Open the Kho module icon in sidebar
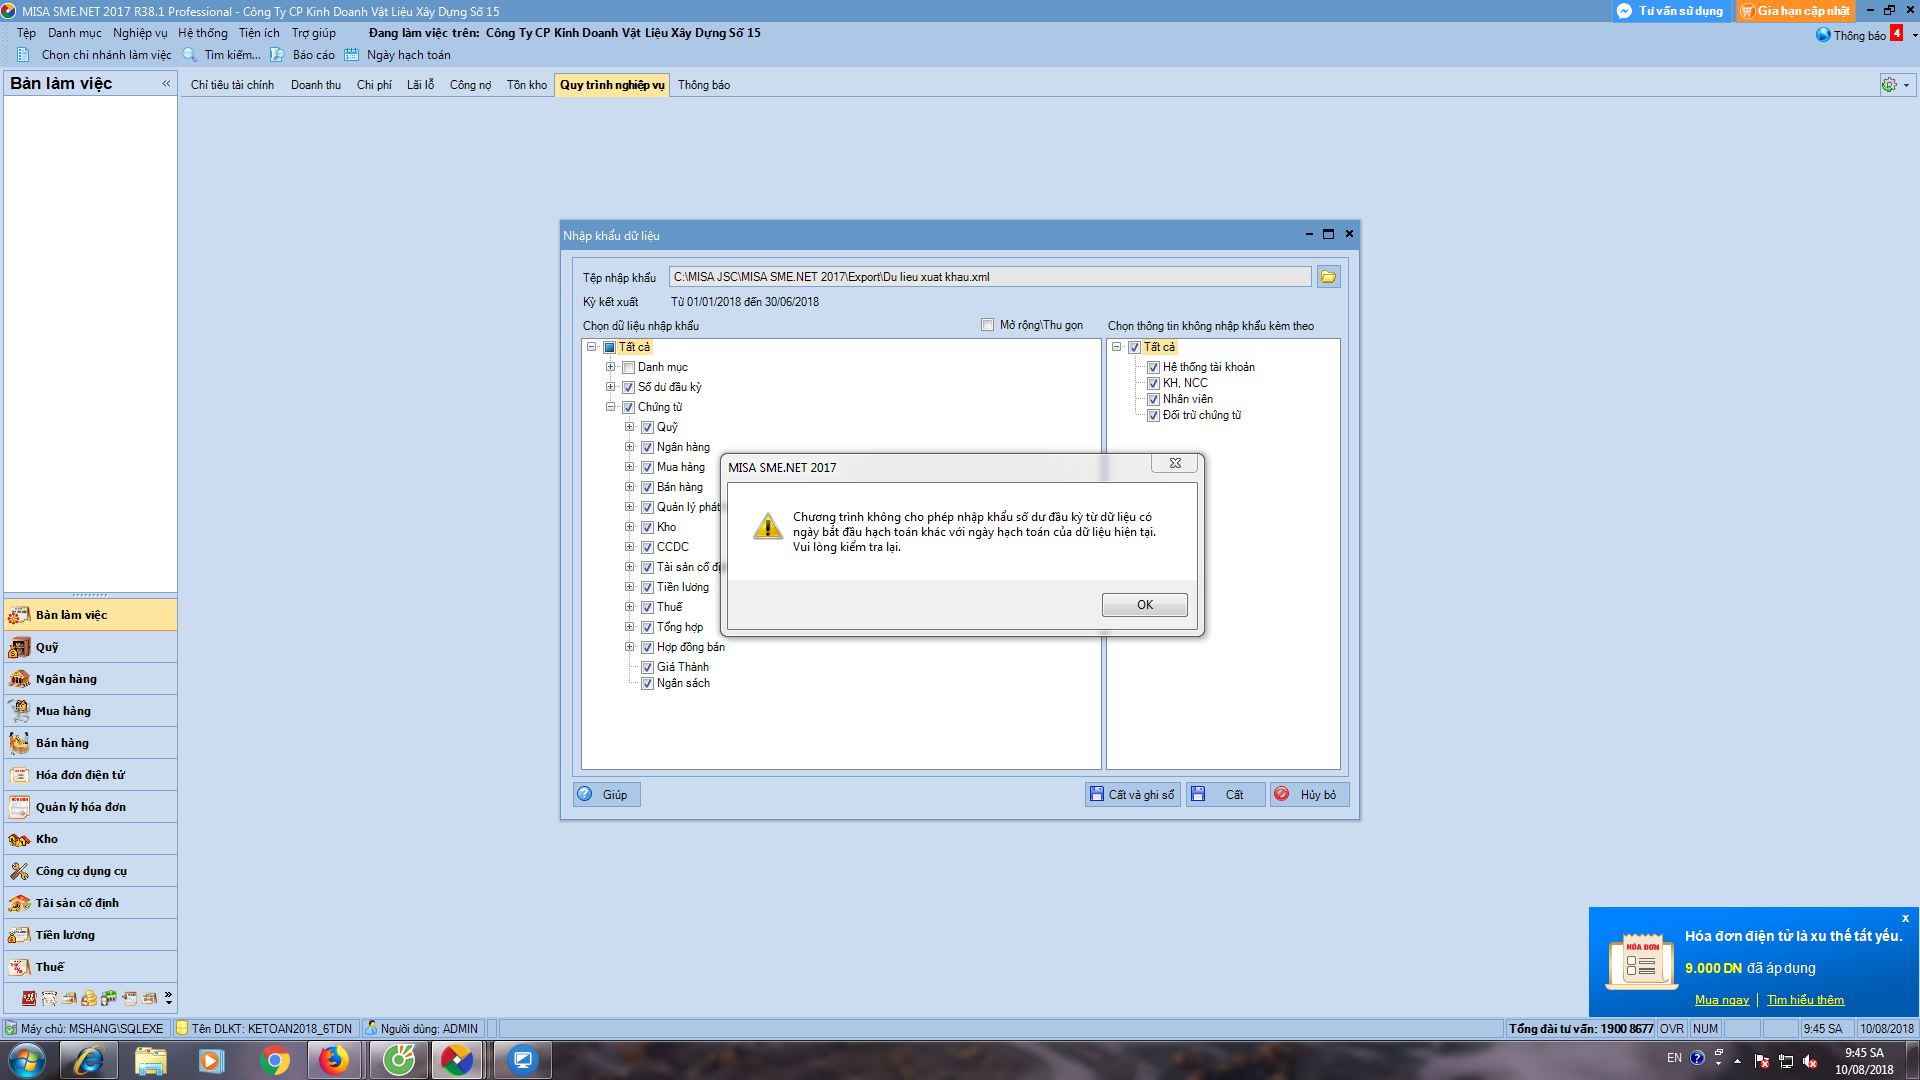 [19, 839]
